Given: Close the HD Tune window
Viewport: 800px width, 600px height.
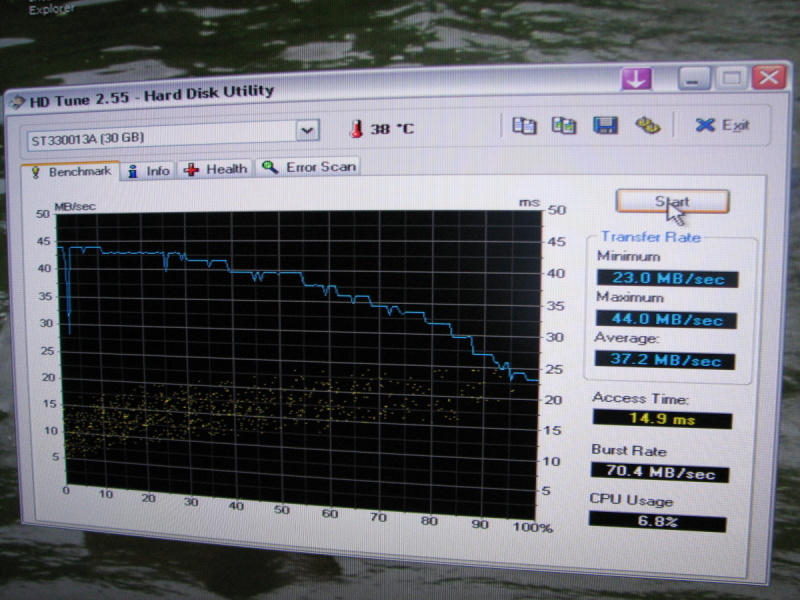Looking at the screenshot, I should (768, 78).
